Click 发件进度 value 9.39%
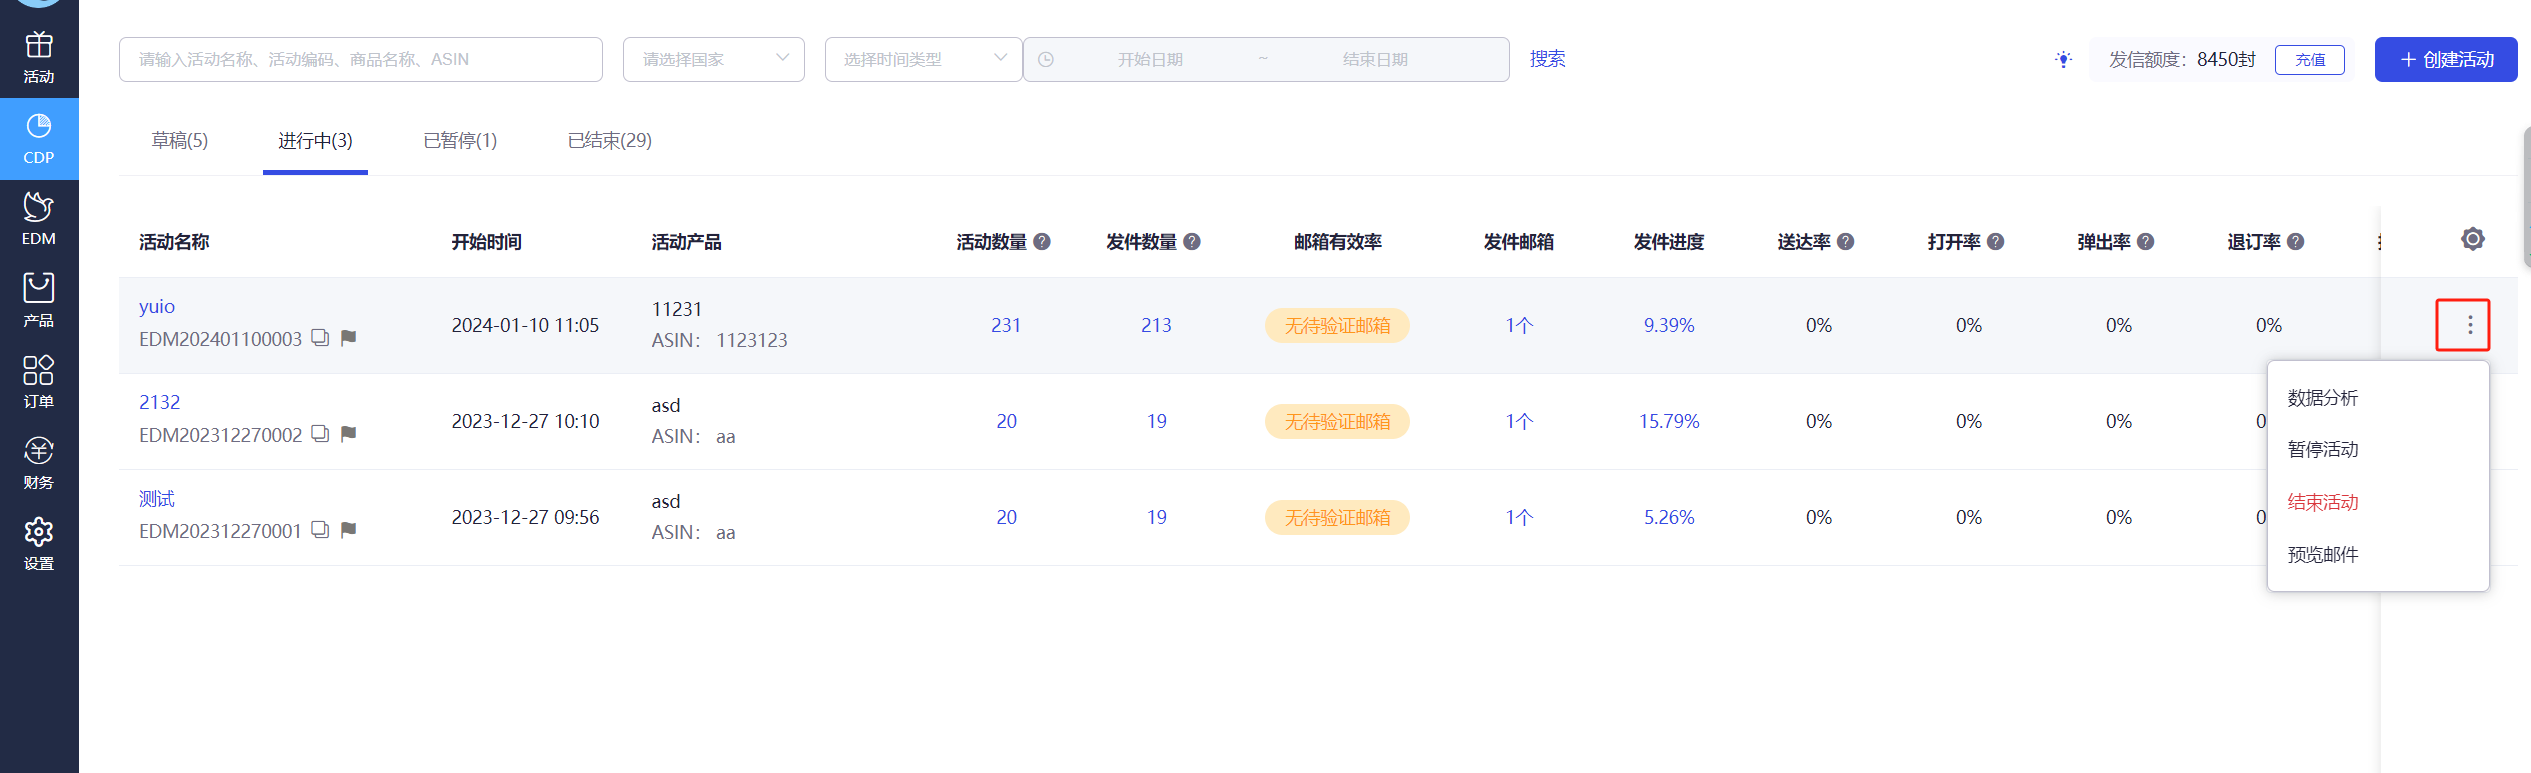Viewport: 2531px width, 773px height. coord(1669,326)
